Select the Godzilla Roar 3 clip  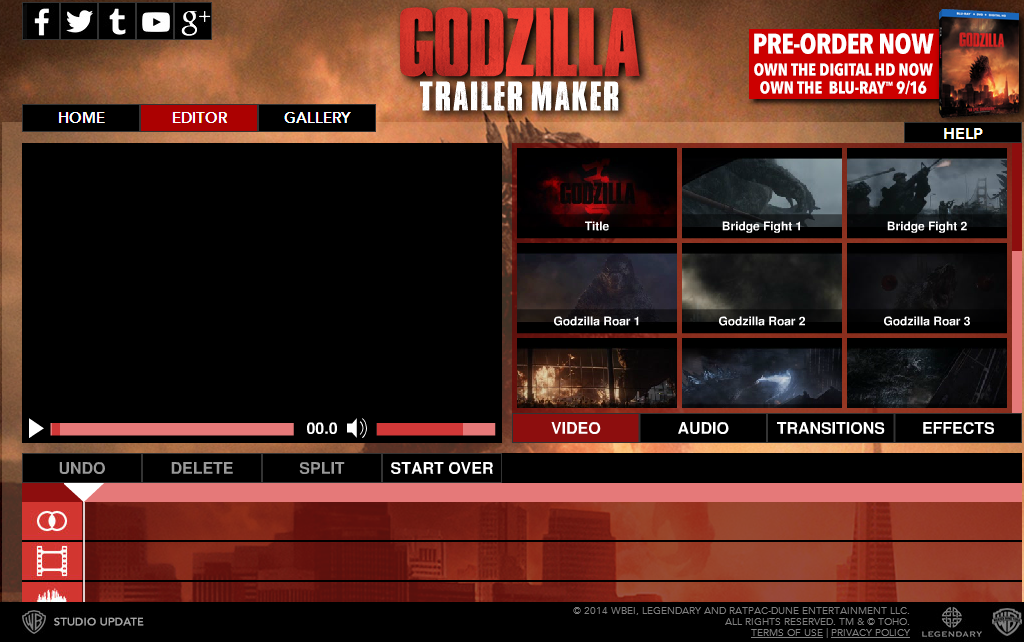927,288
